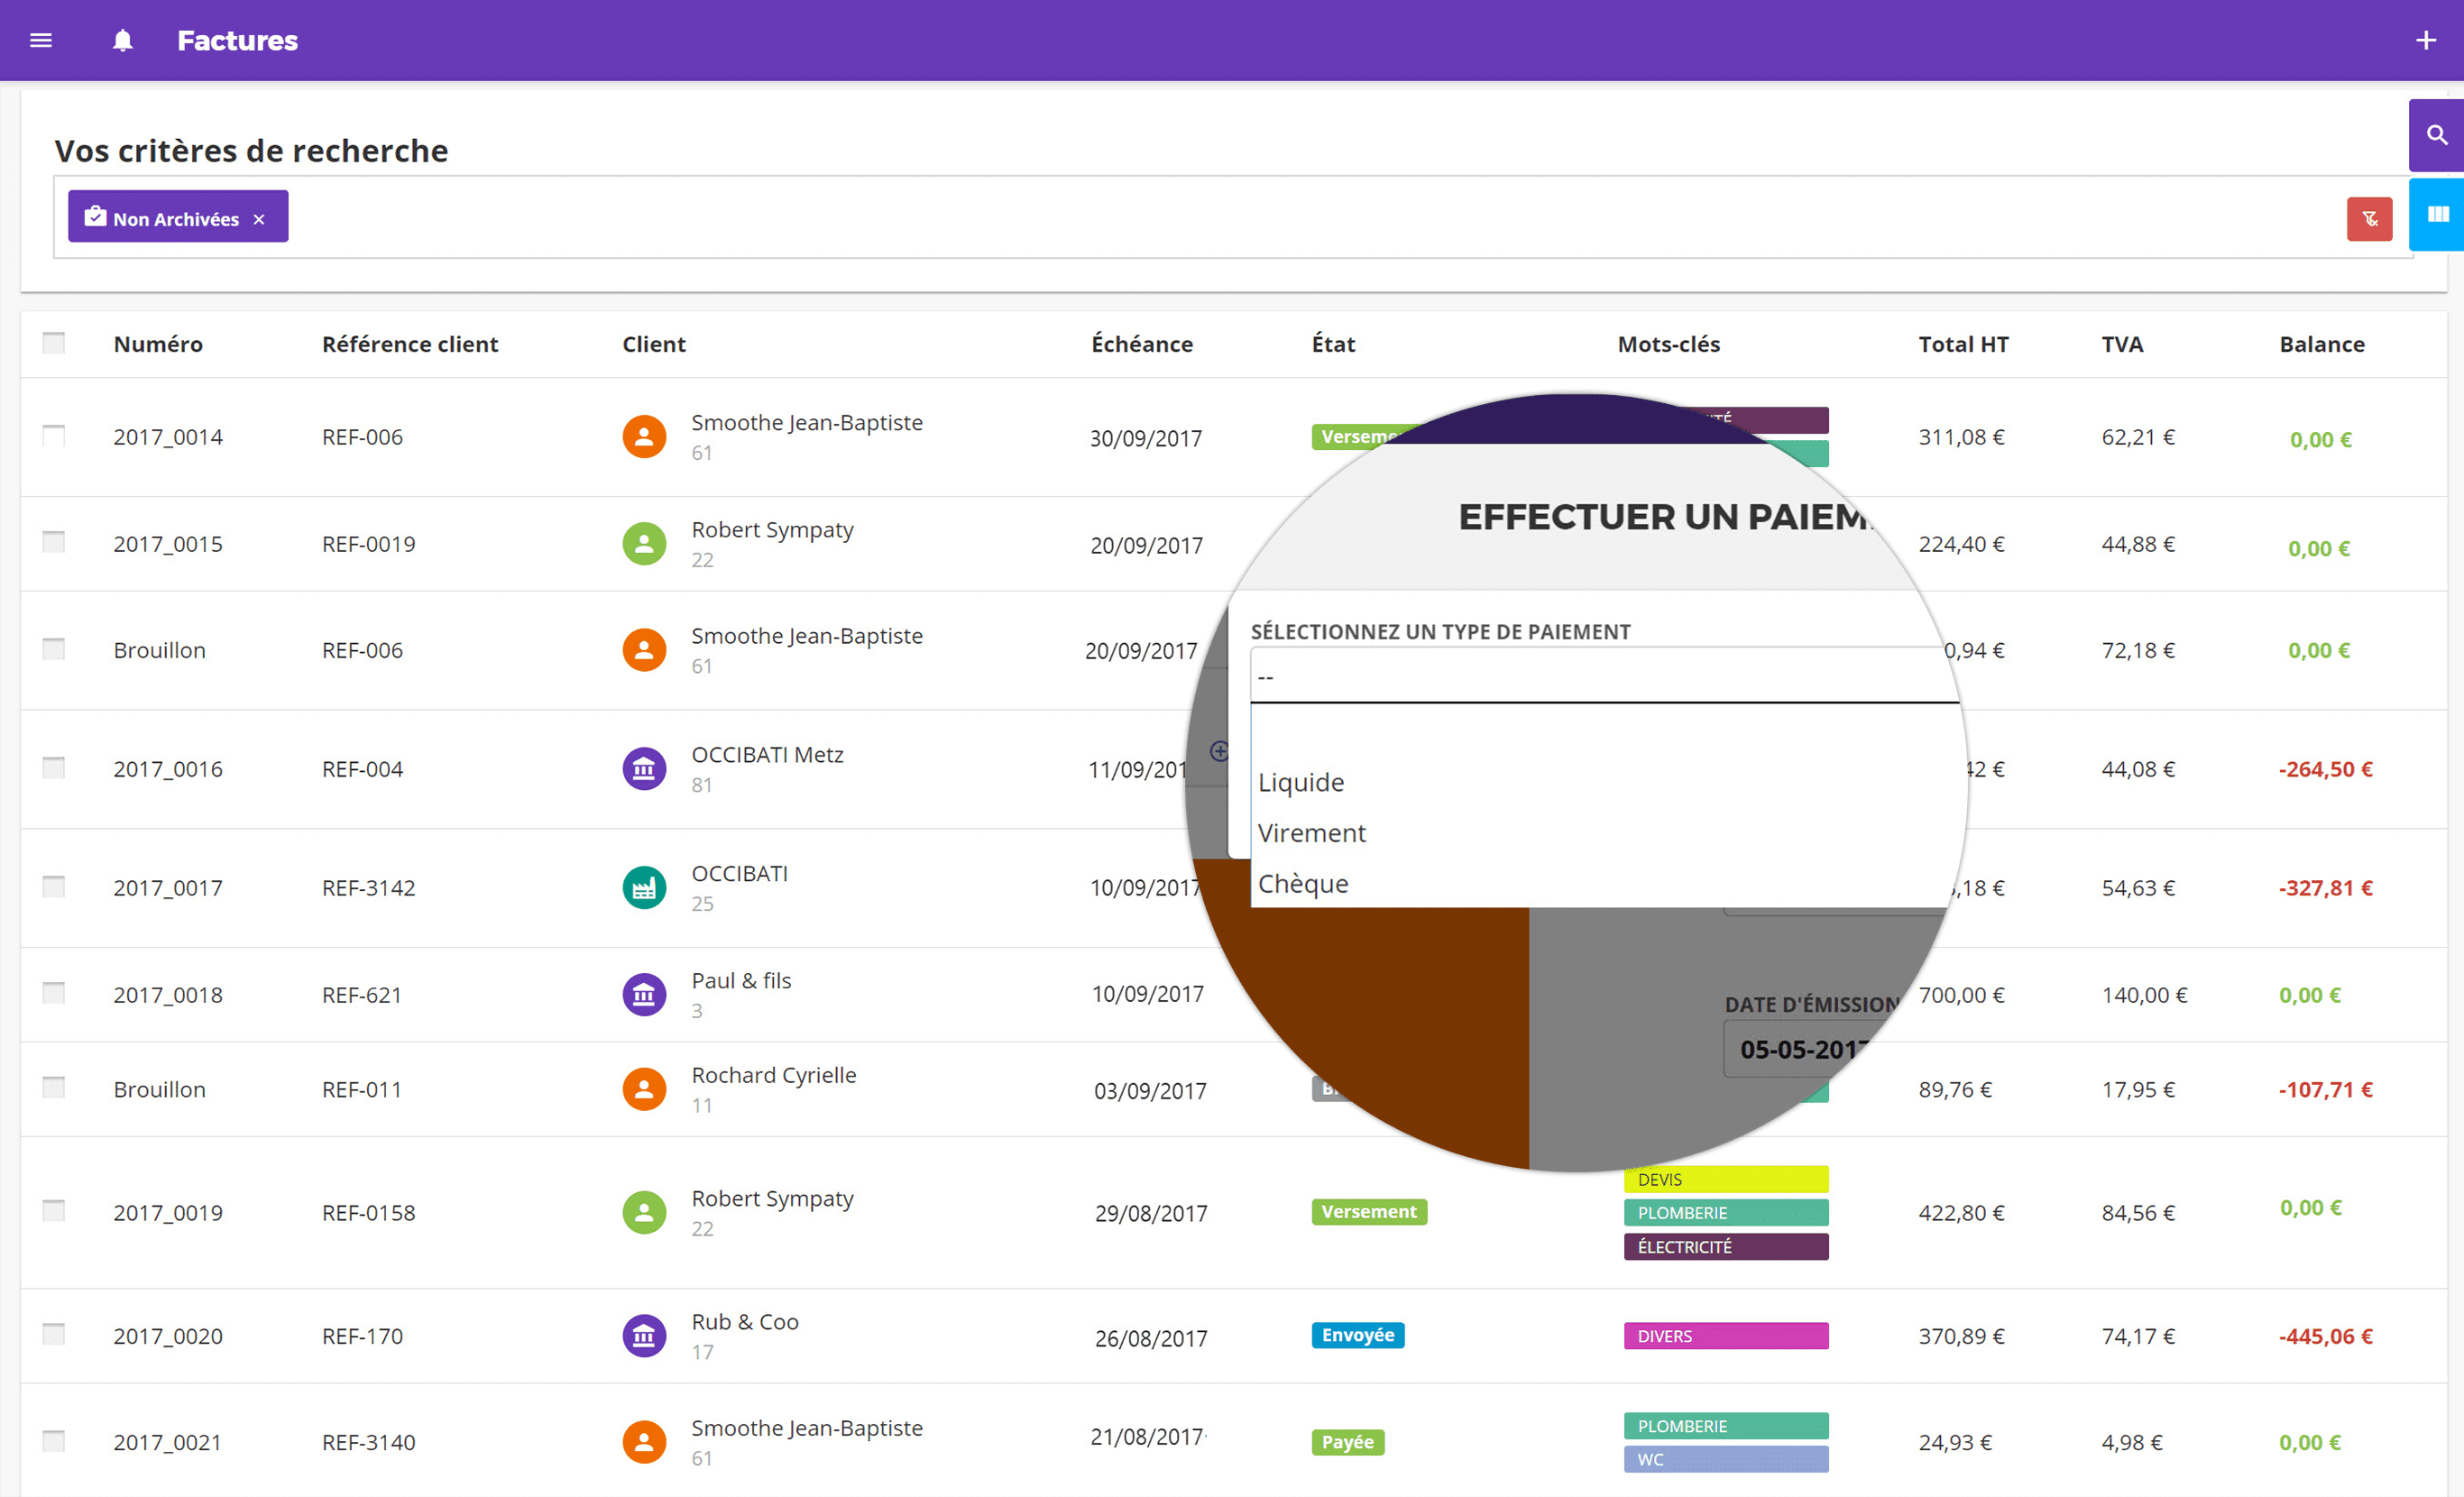Select Chèque payment option
Viewport: 2464px width, 1497px height.
[x=1303, y=884]
